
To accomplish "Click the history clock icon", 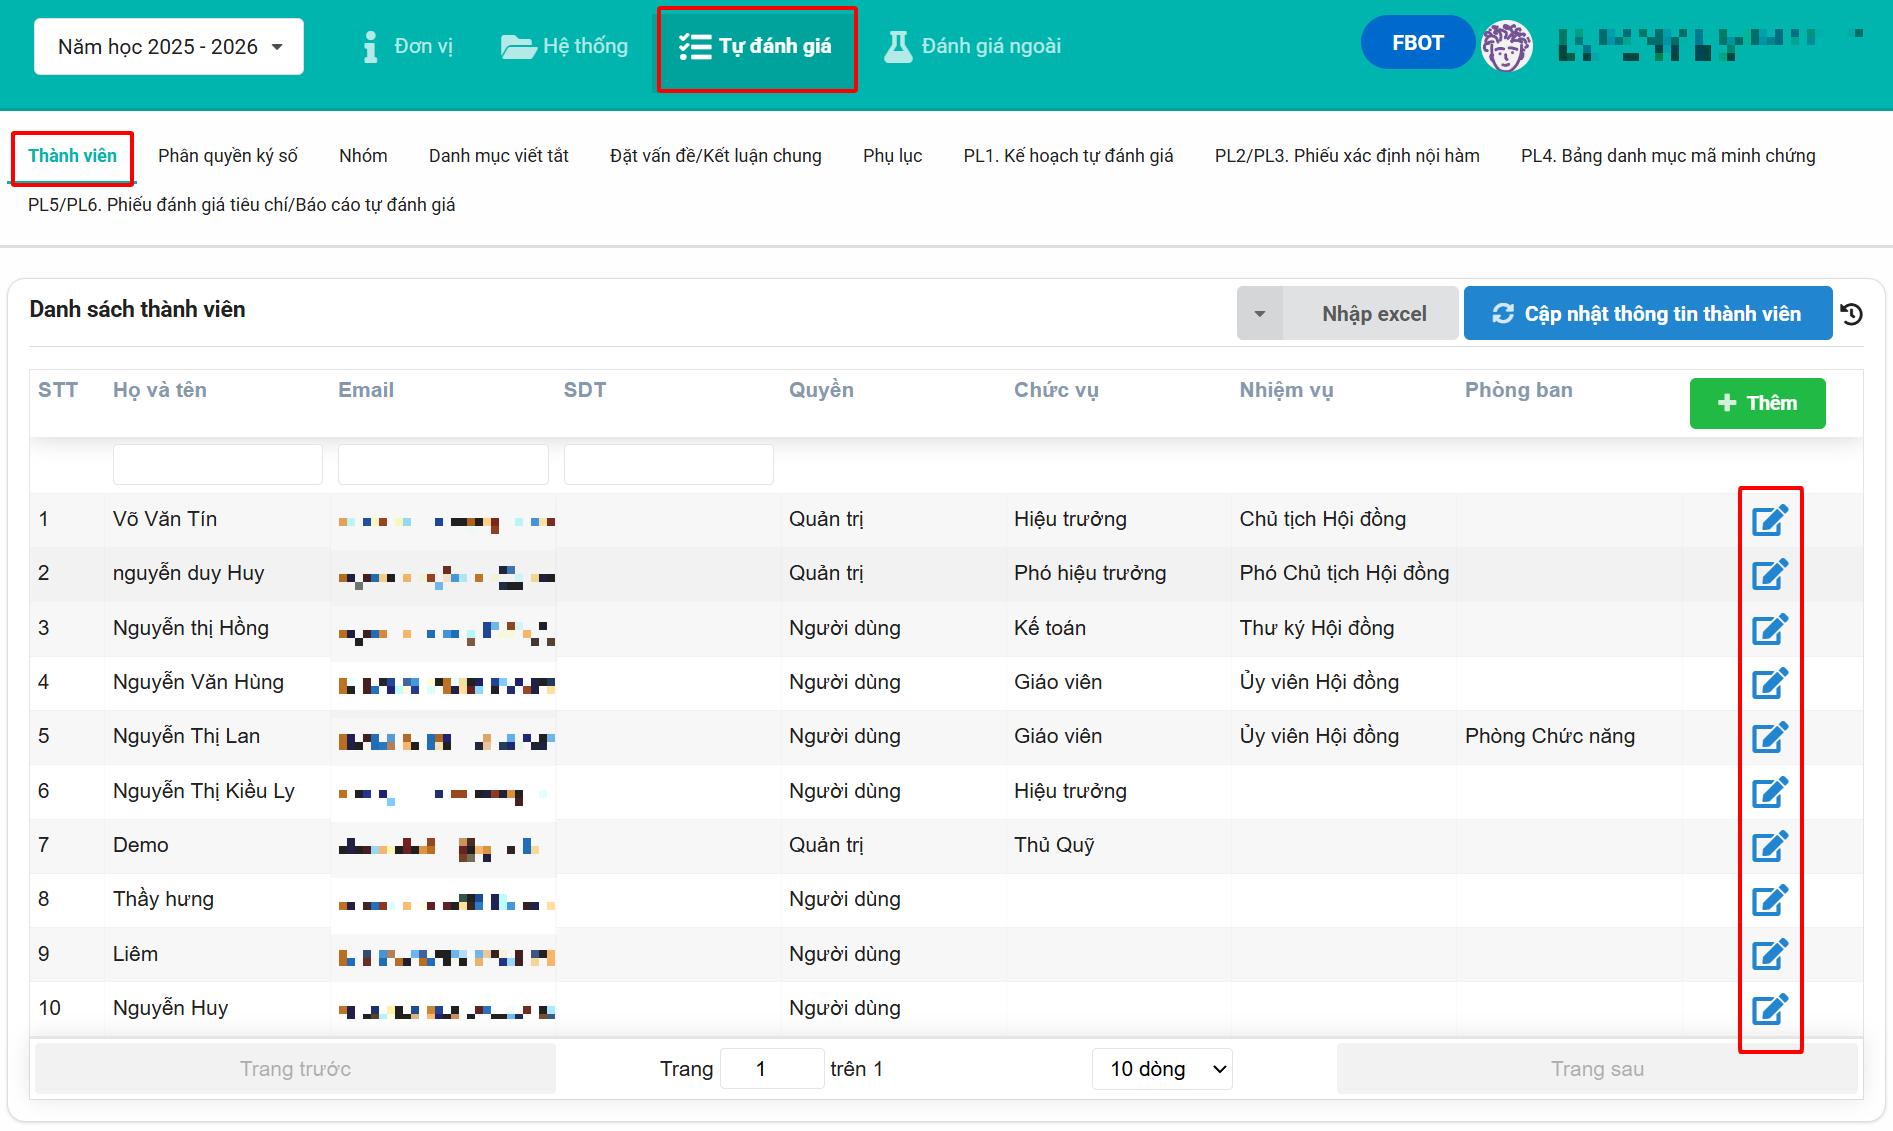I will [x=1851, y=314].
